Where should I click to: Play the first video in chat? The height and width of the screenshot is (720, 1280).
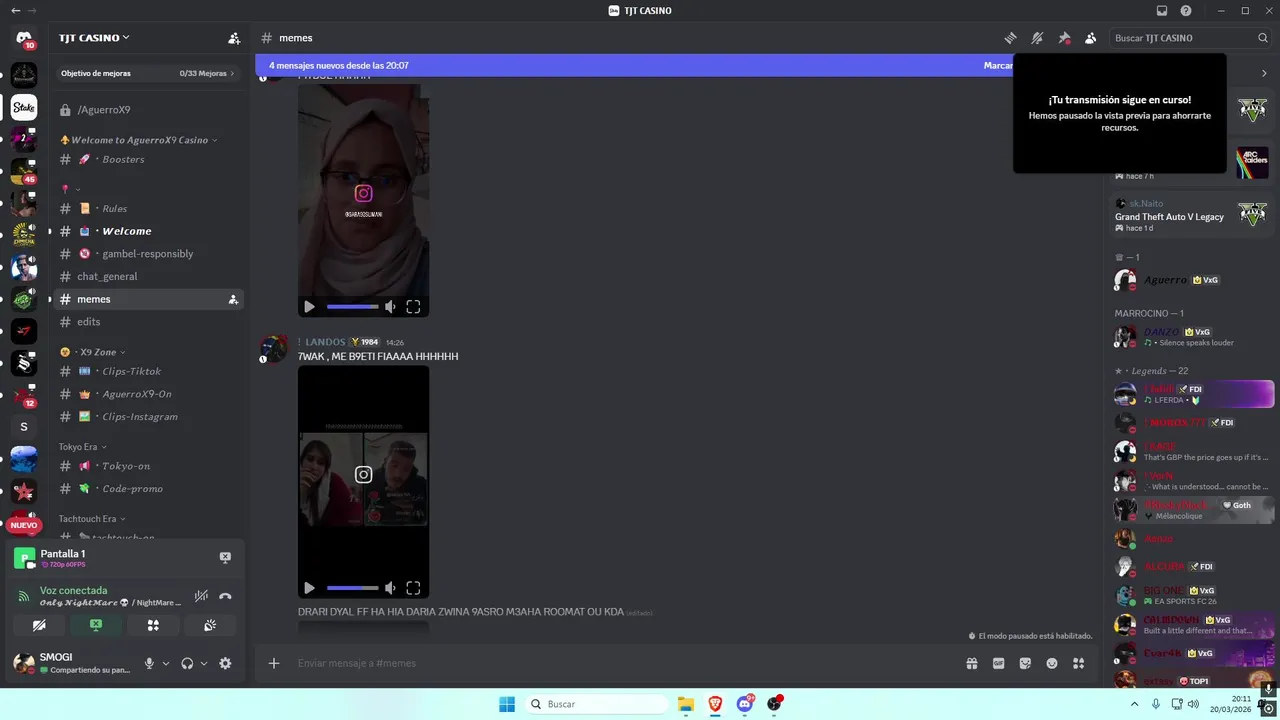[x=309, y=307]
